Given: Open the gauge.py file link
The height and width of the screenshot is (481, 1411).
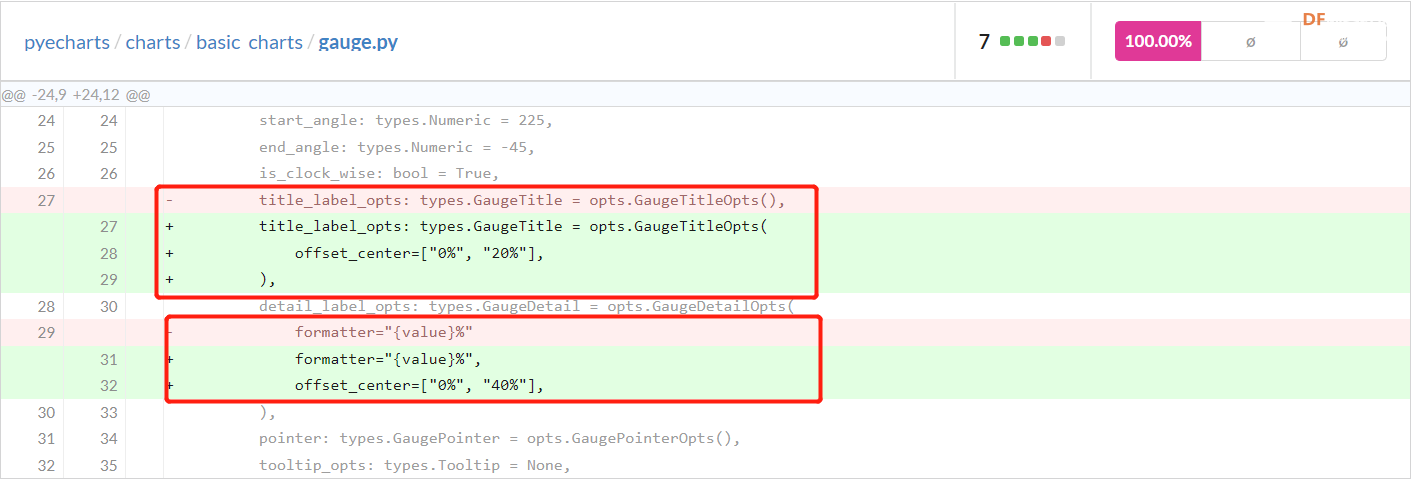Looking at the screenshot, I should coord(358,42).
